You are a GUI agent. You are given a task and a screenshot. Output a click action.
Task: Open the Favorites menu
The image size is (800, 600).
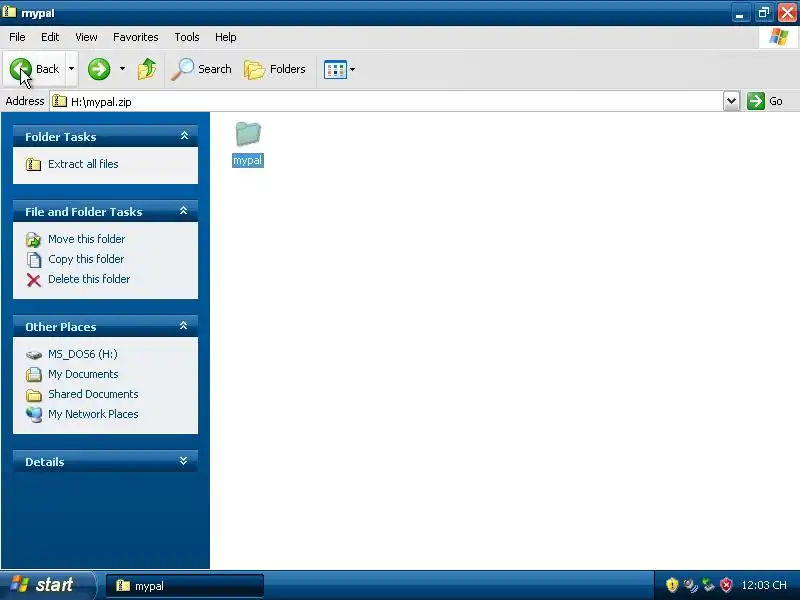136,37
